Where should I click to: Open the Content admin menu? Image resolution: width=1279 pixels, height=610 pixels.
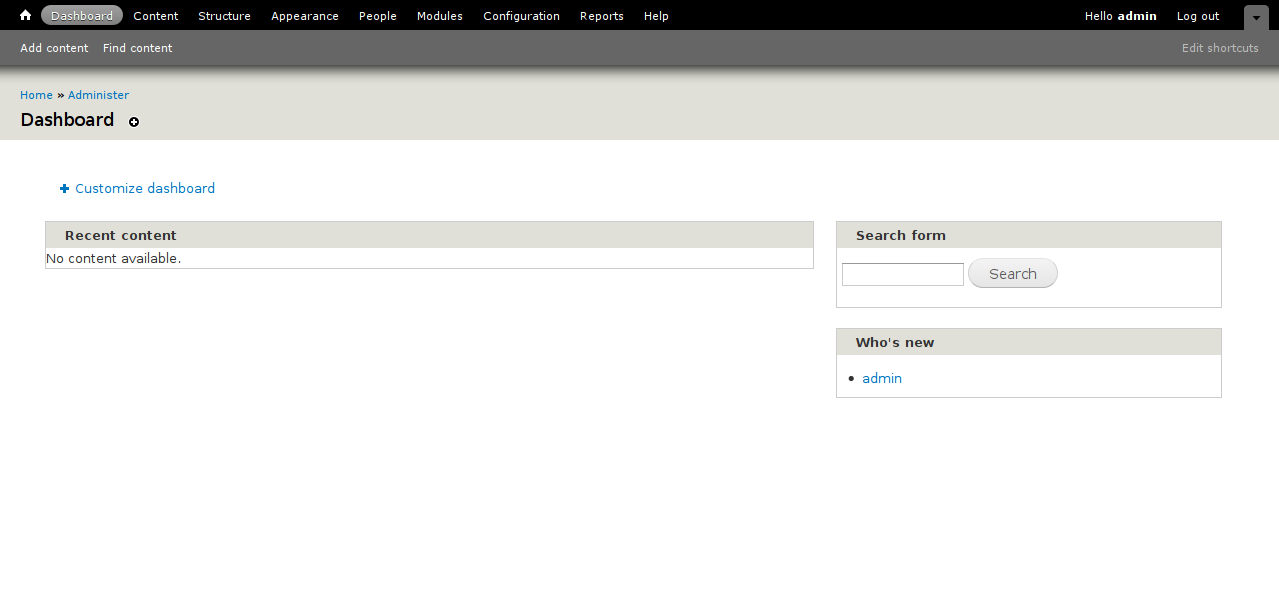155,15
